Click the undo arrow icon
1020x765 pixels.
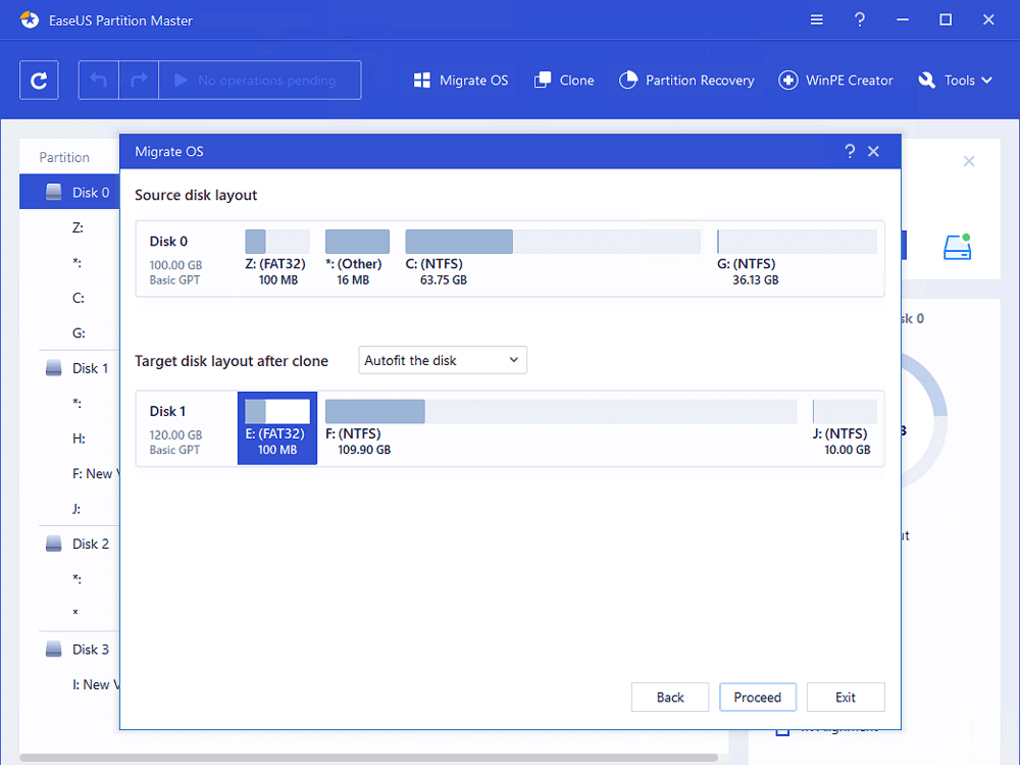pyautogui.click(x=98, y=80)
